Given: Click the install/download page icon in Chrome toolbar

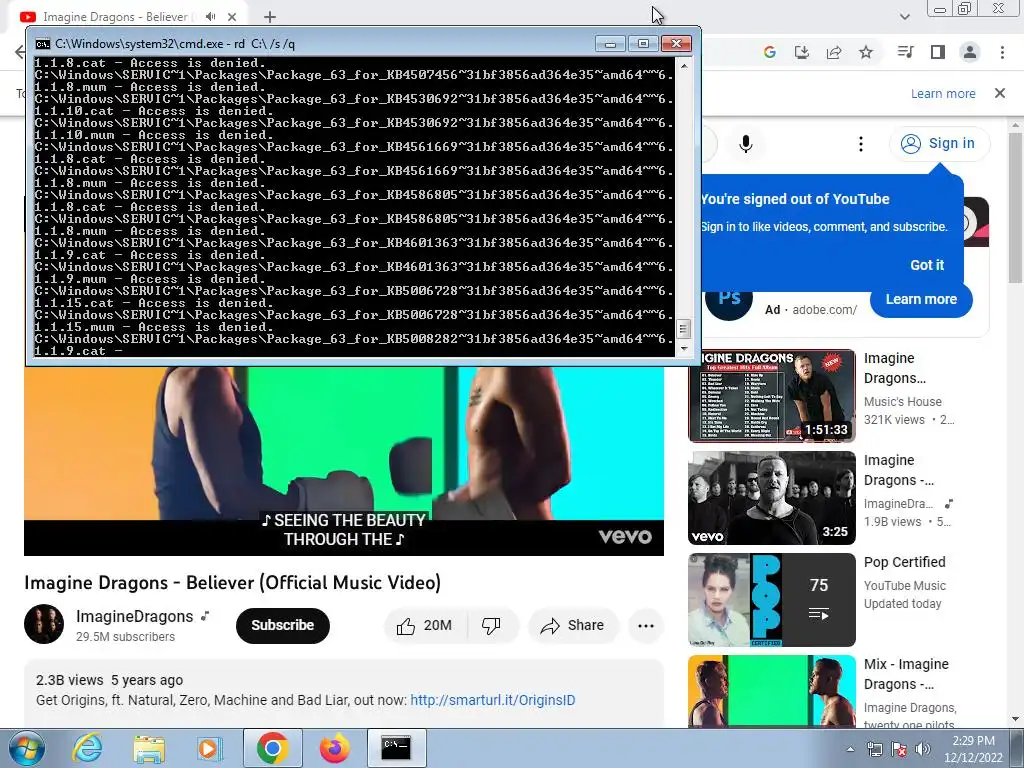Looking at the screenshot, I should click(x=802, y=52).
